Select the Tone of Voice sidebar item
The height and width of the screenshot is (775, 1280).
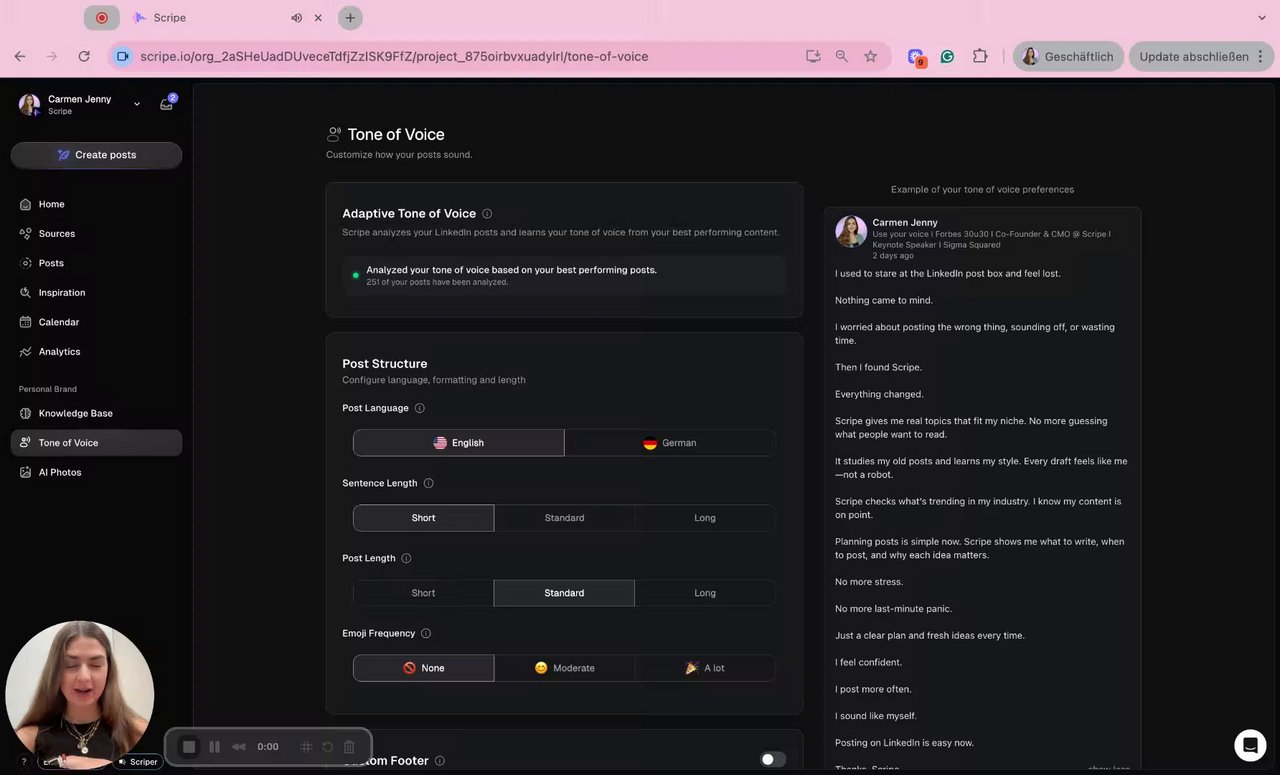(x=96, y=443)
